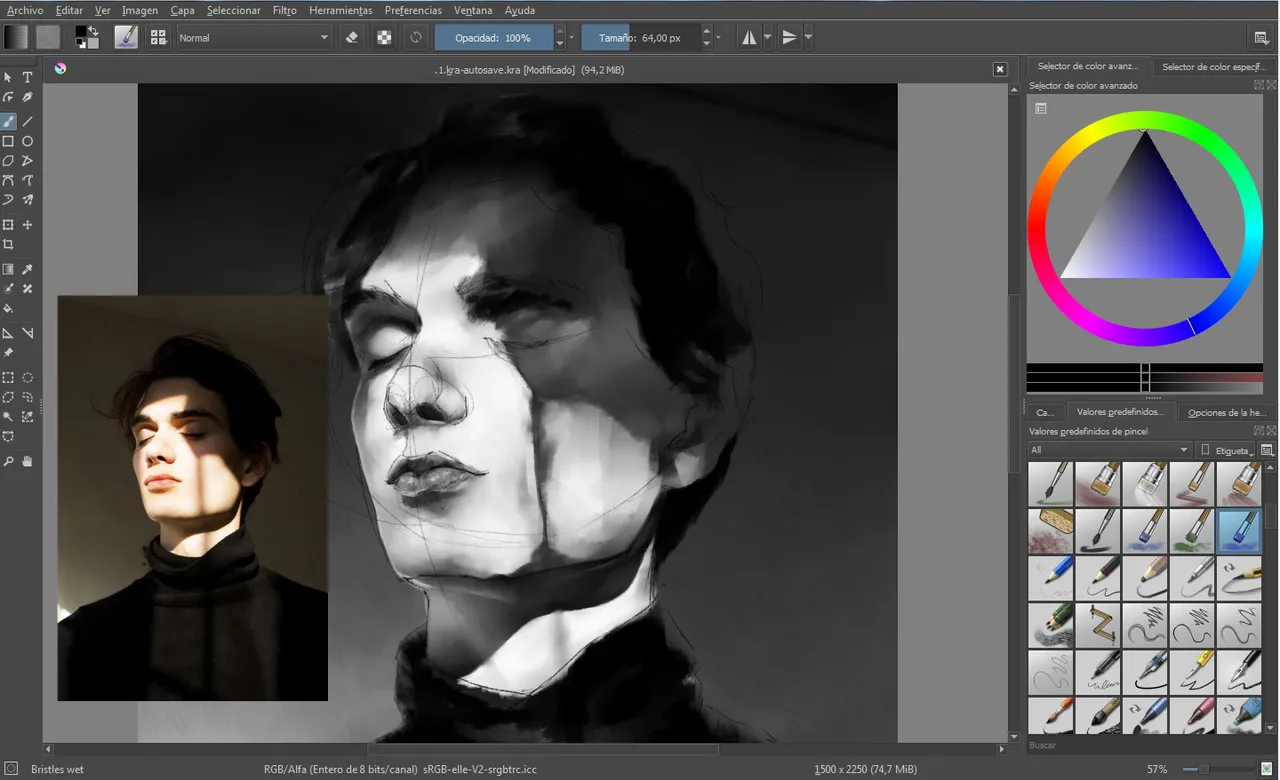Click the canvas horizontal scrollbar
Image resolution: width=1280 pixels, height=780 pixels.
(543, 749)
